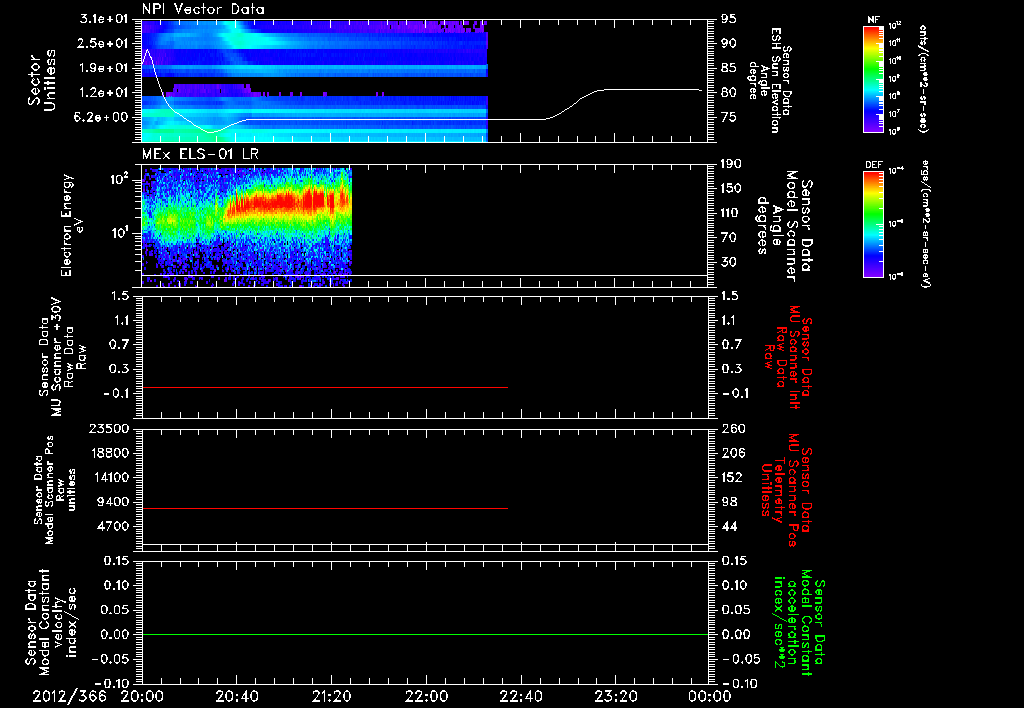Screen dimensions: 1024x708
Task: Click the "Model Scanner Pos Raw unitless" axis label
Action: pyautogui.click(x=54, y=490)
